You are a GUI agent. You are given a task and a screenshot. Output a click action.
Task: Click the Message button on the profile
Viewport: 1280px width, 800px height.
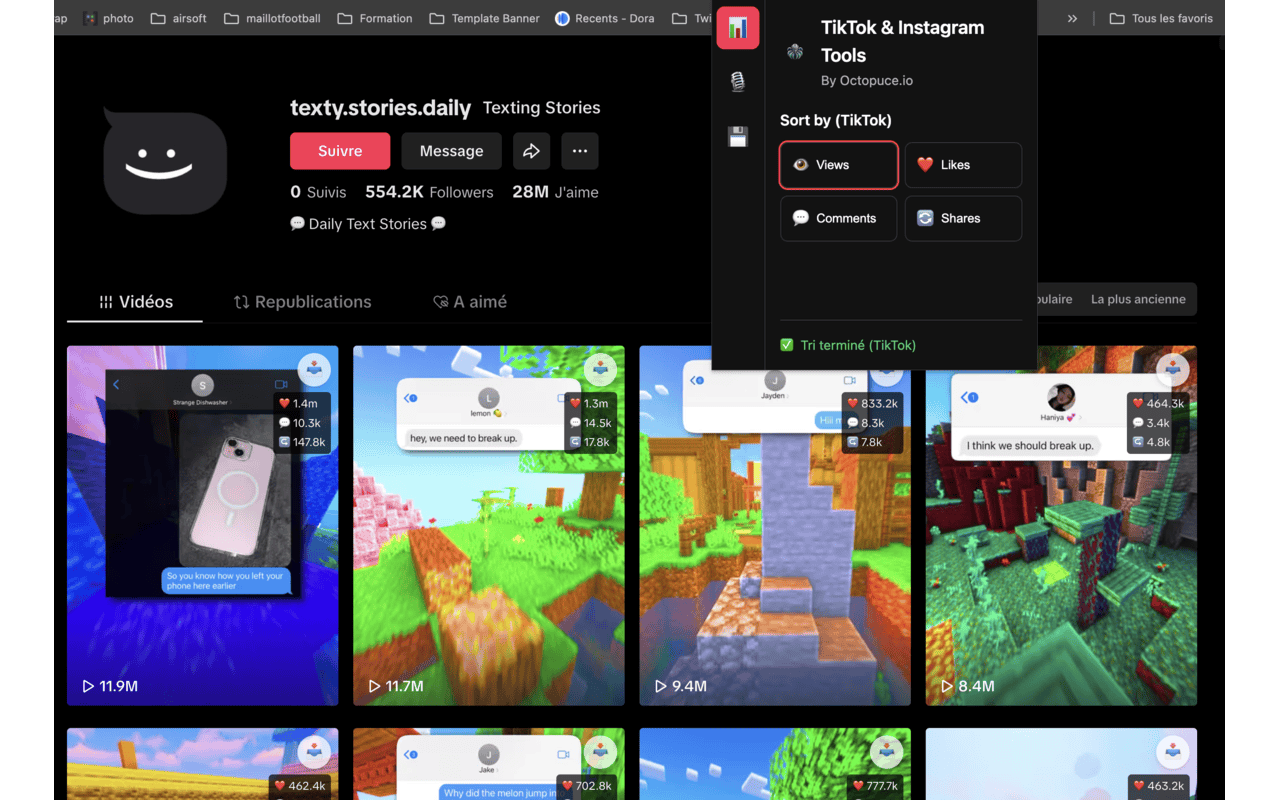click(452, 151)
